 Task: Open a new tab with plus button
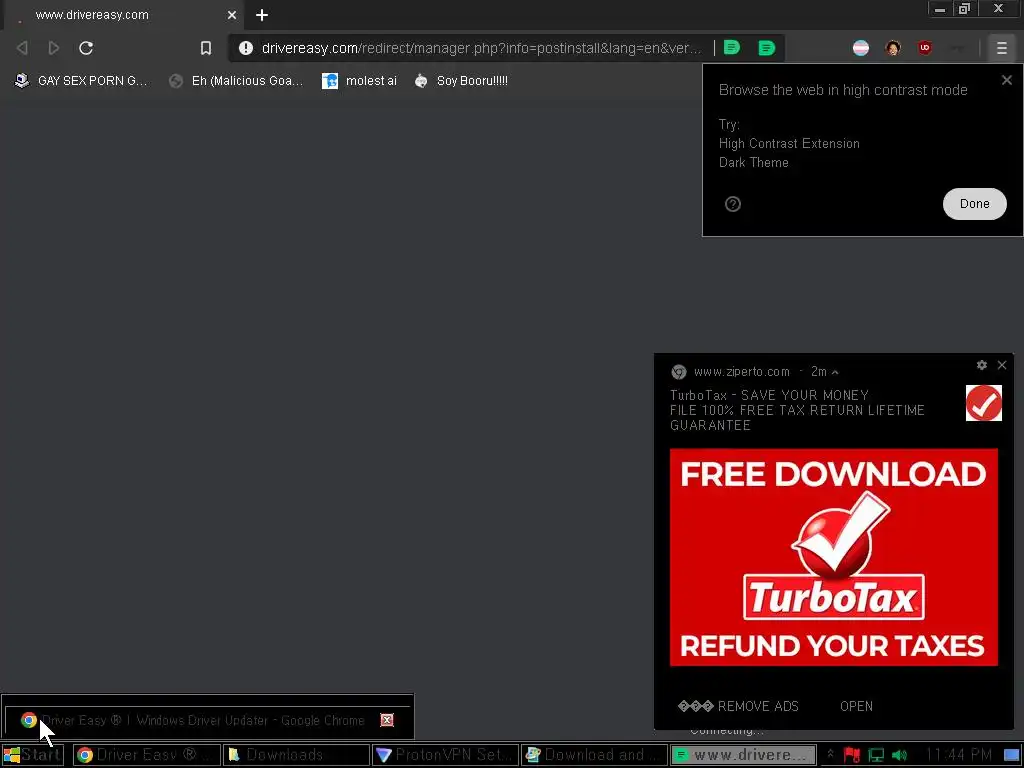(x=262, y=15)
